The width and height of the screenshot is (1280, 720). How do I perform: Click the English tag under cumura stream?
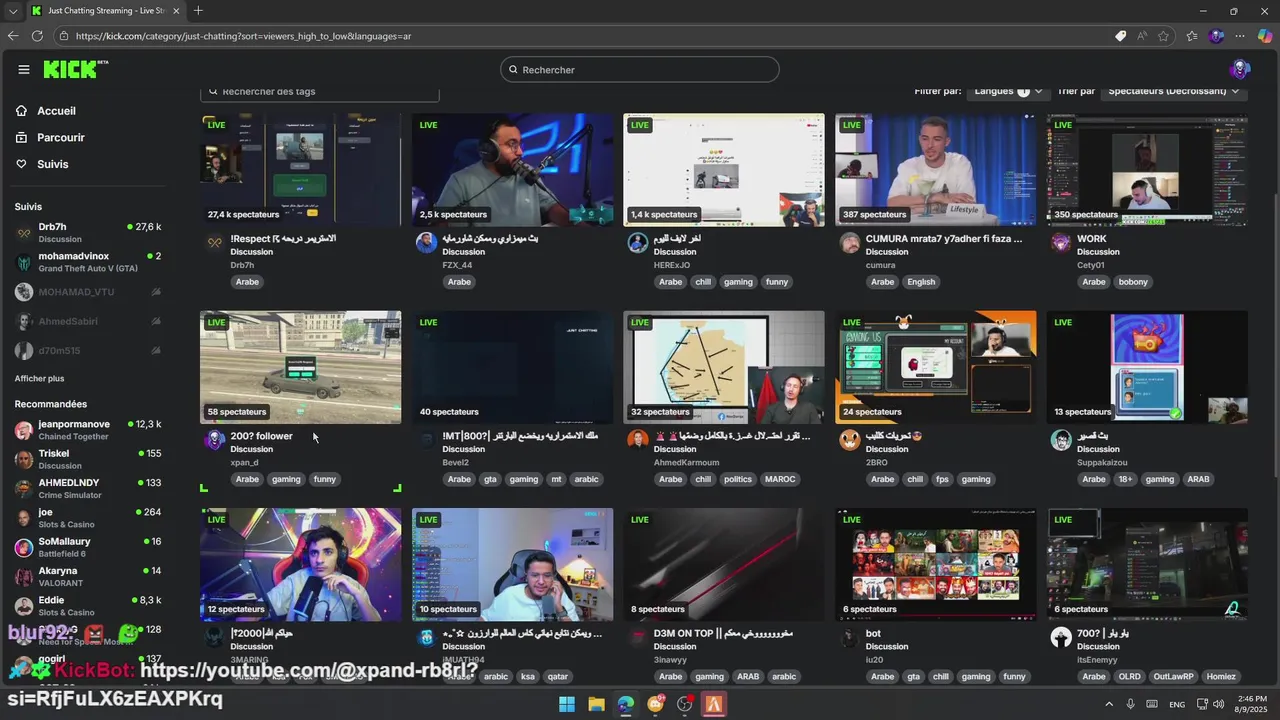tap(921, 282)
